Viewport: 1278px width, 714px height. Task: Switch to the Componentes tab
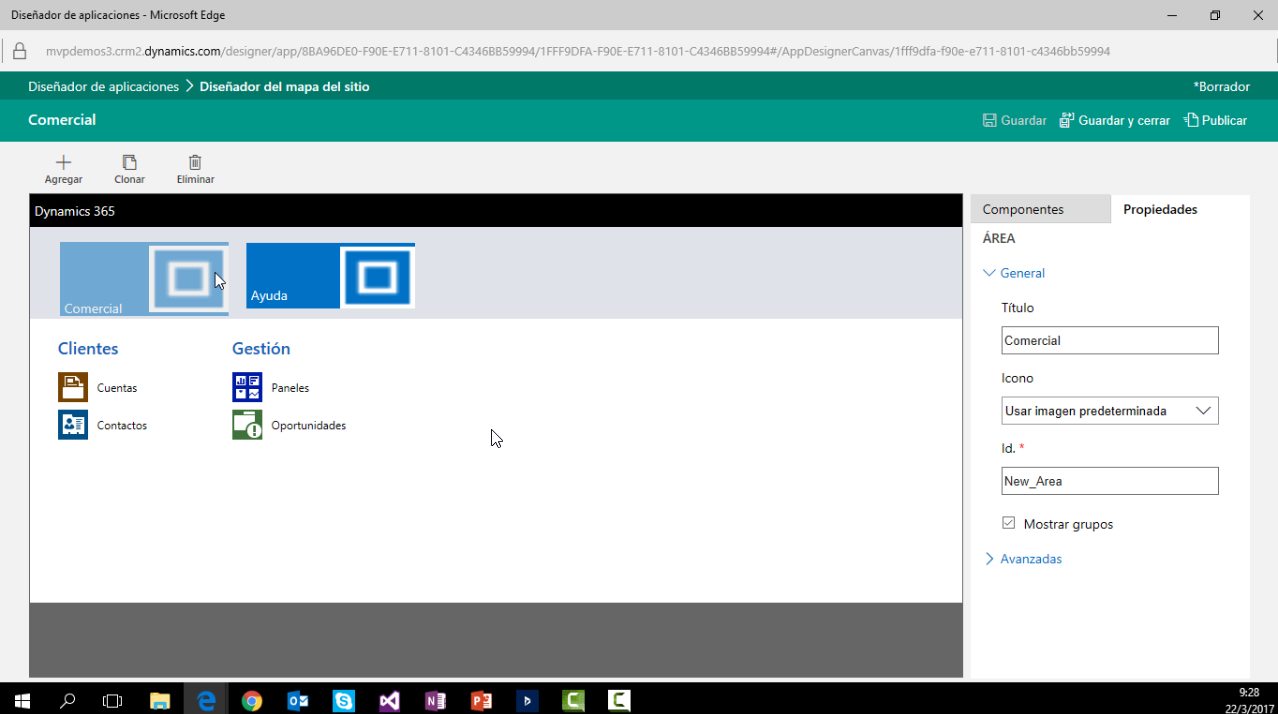[1023, 209]
